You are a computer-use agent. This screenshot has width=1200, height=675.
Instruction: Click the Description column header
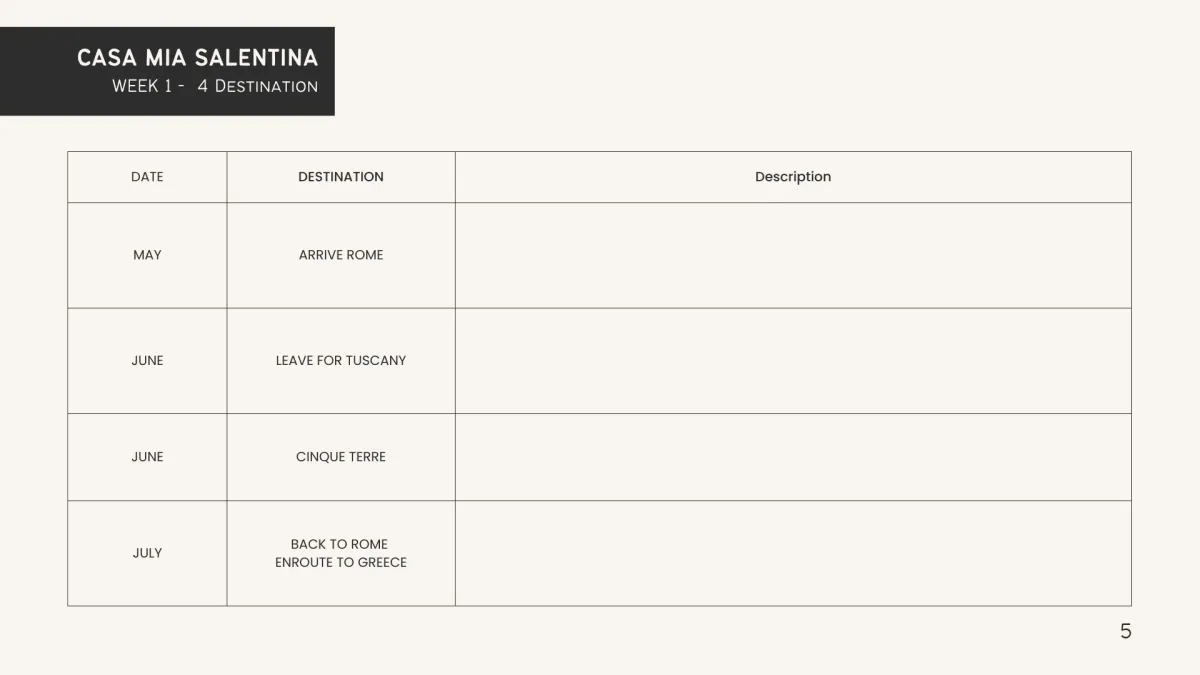click(x=793, y=177)
